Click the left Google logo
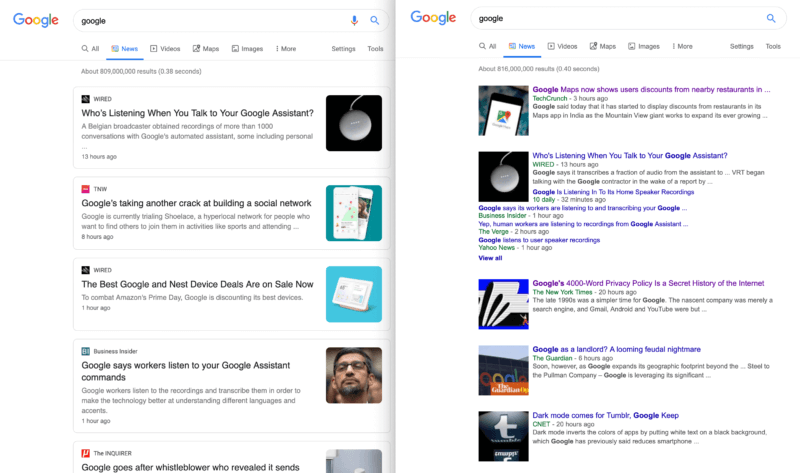This screenshot has width=800, height=473. point(36,20)
